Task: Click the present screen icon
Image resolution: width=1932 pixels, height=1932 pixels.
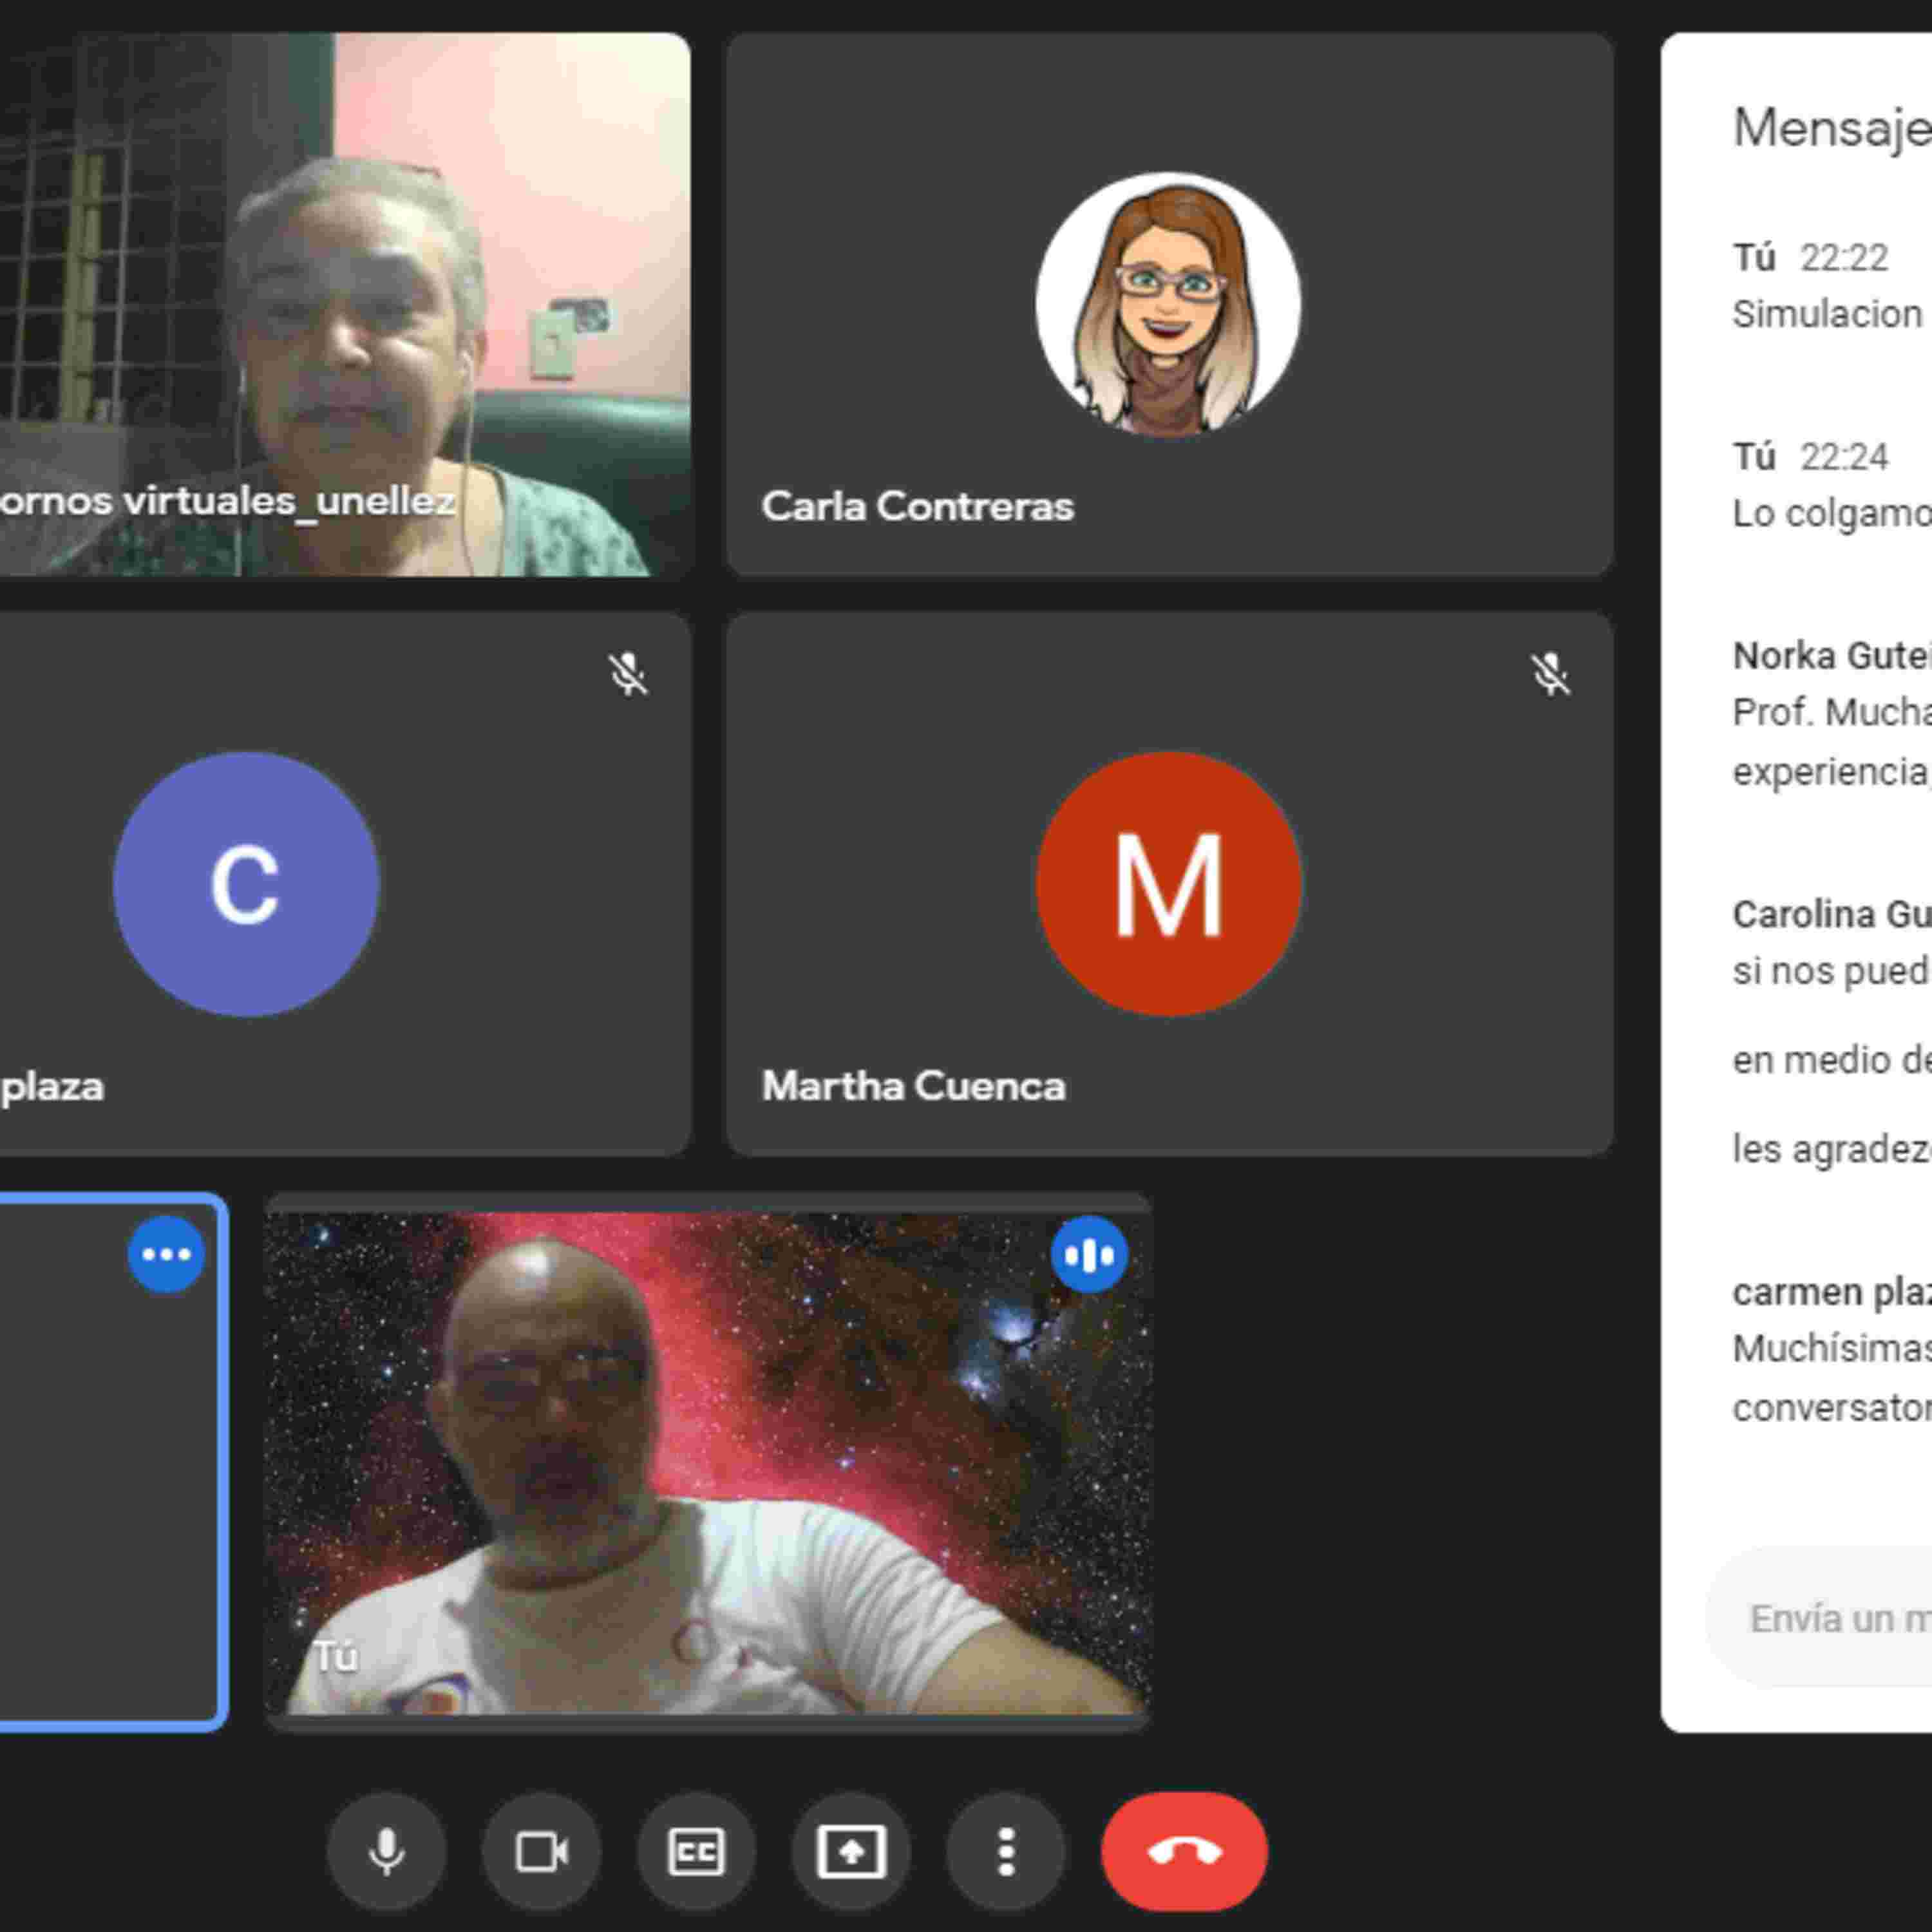Action: tap(851, 1851)
